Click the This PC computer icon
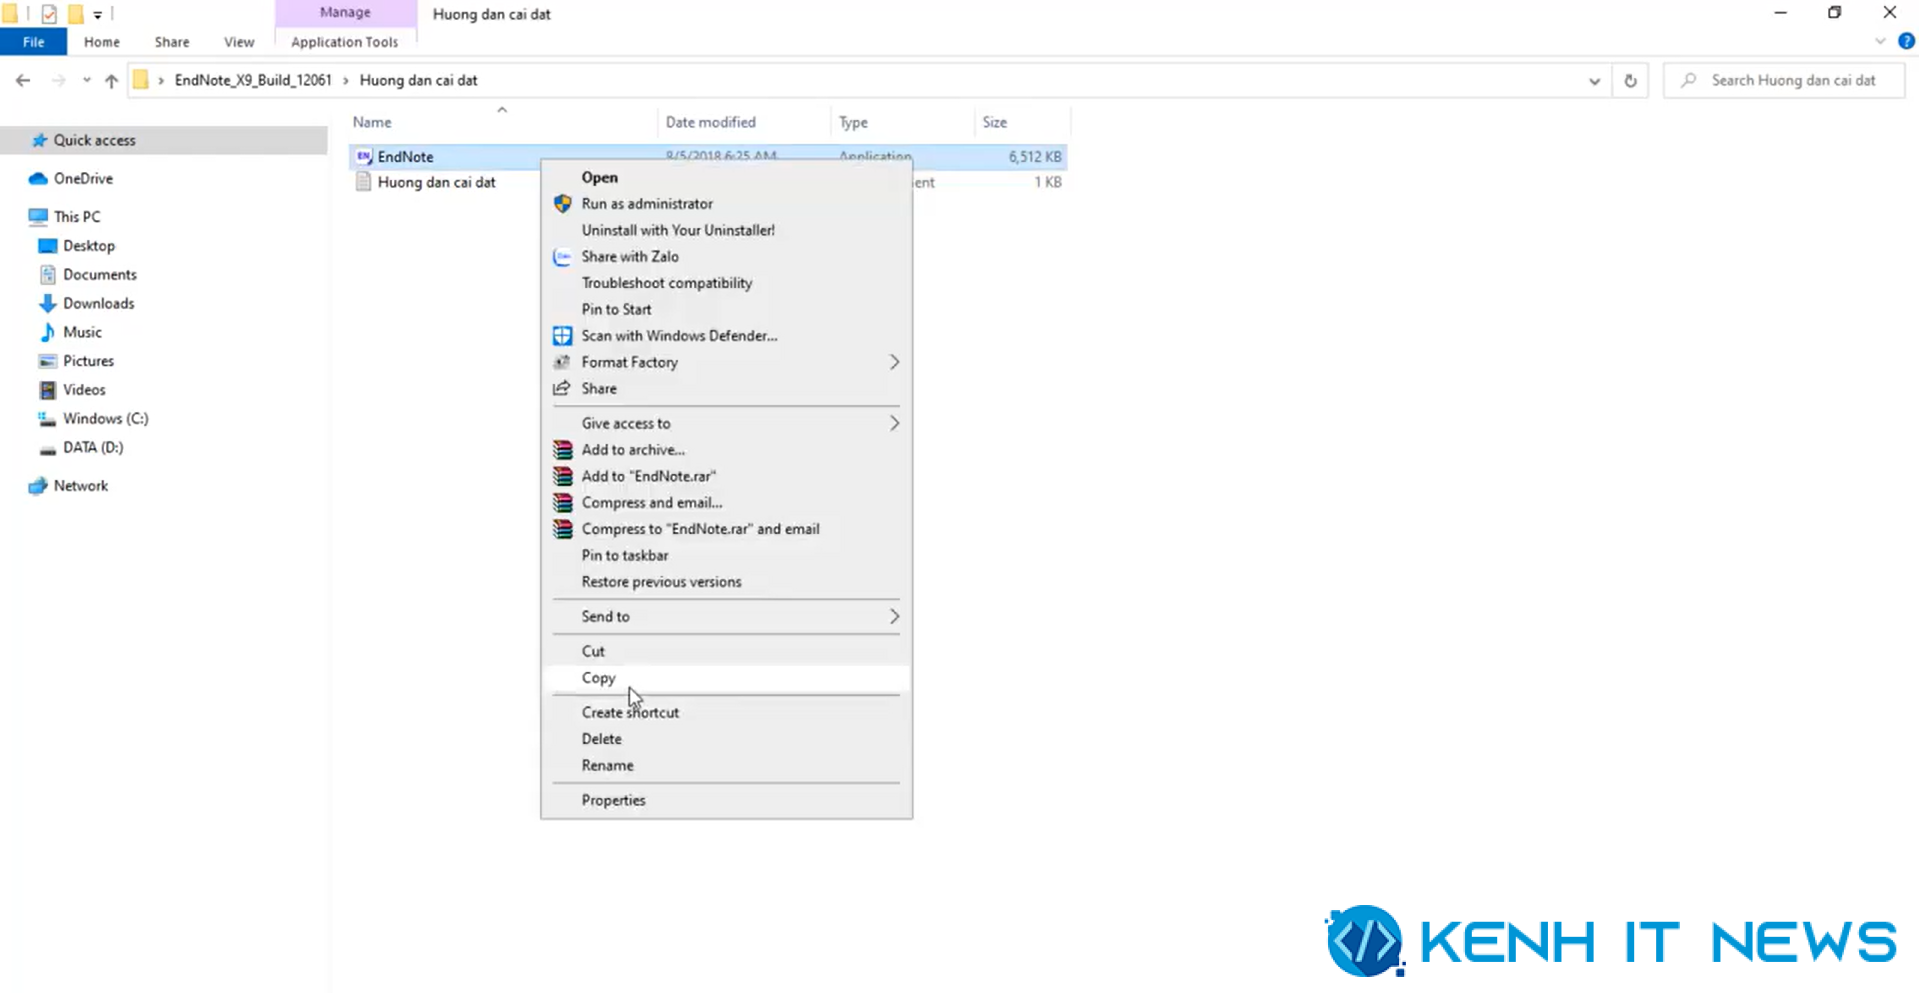1919x993 pixels. 38,216
